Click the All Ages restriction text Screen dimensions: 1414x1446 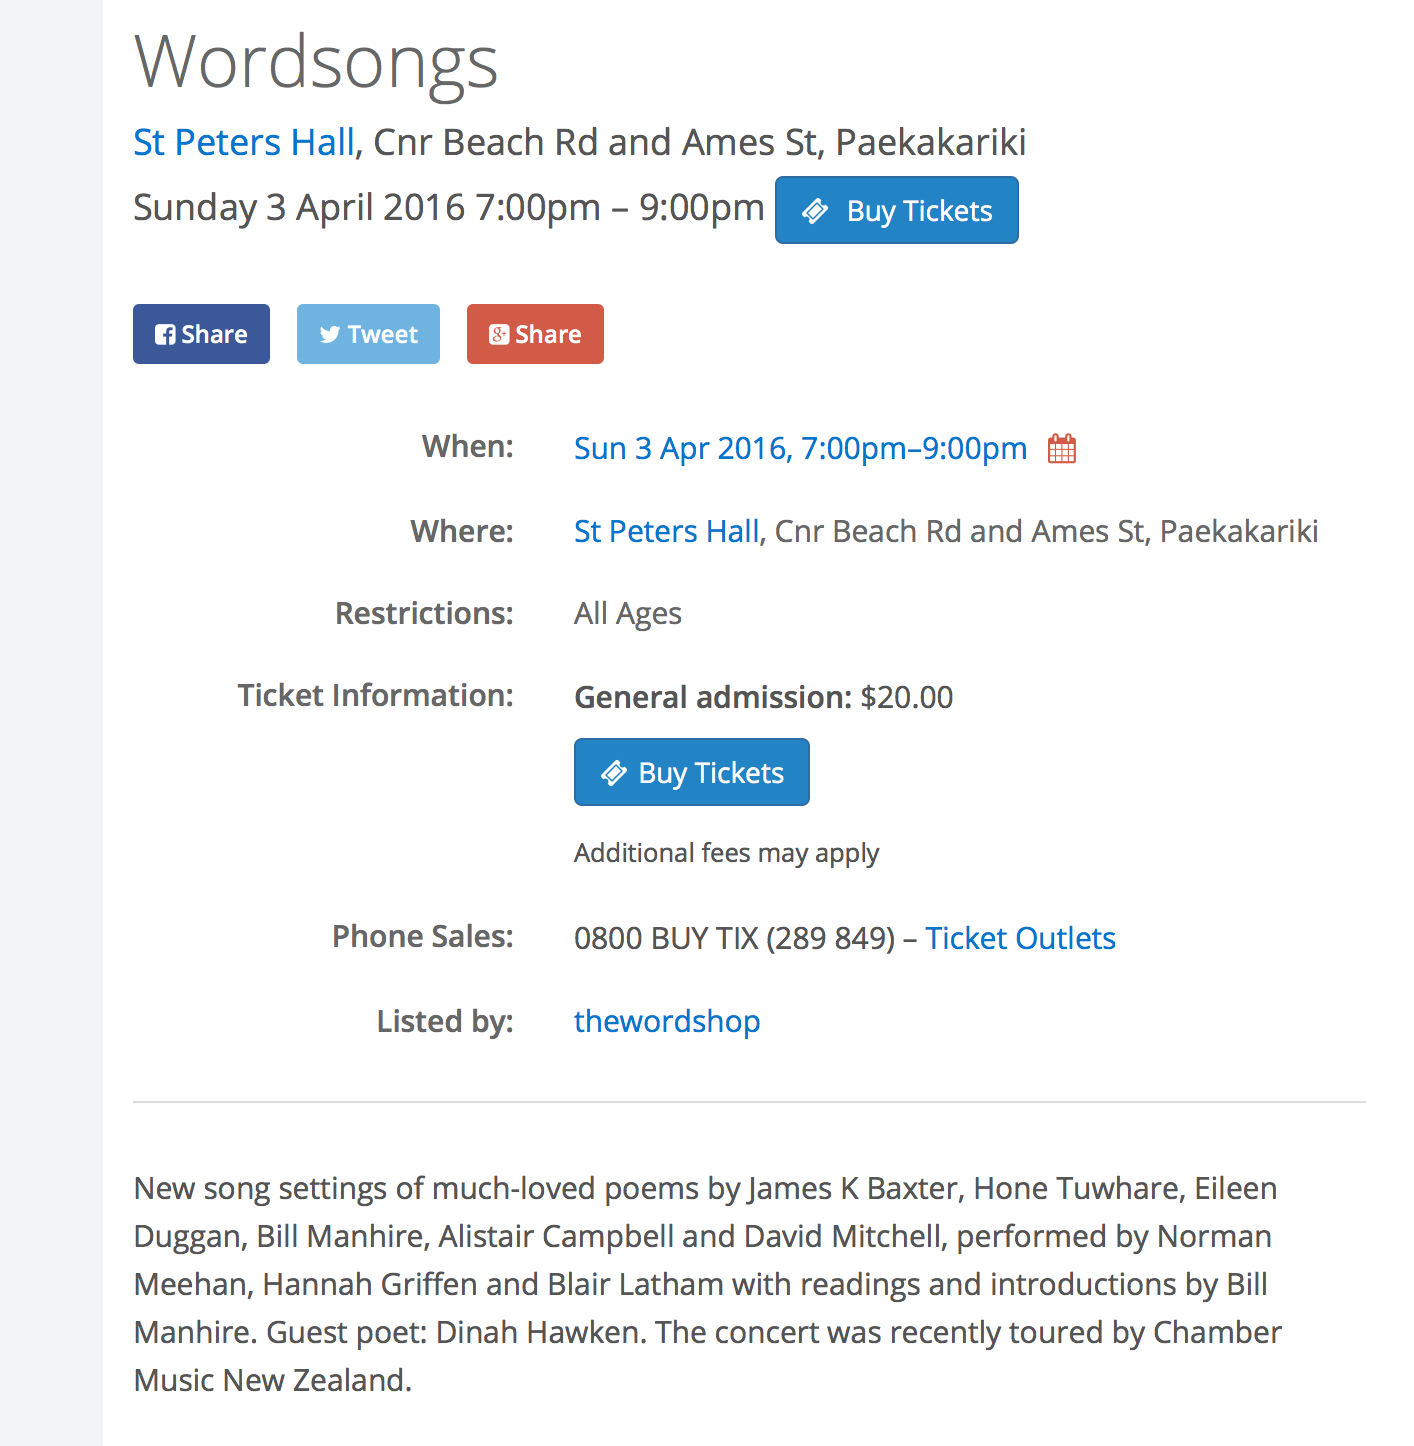pos(628,613)
